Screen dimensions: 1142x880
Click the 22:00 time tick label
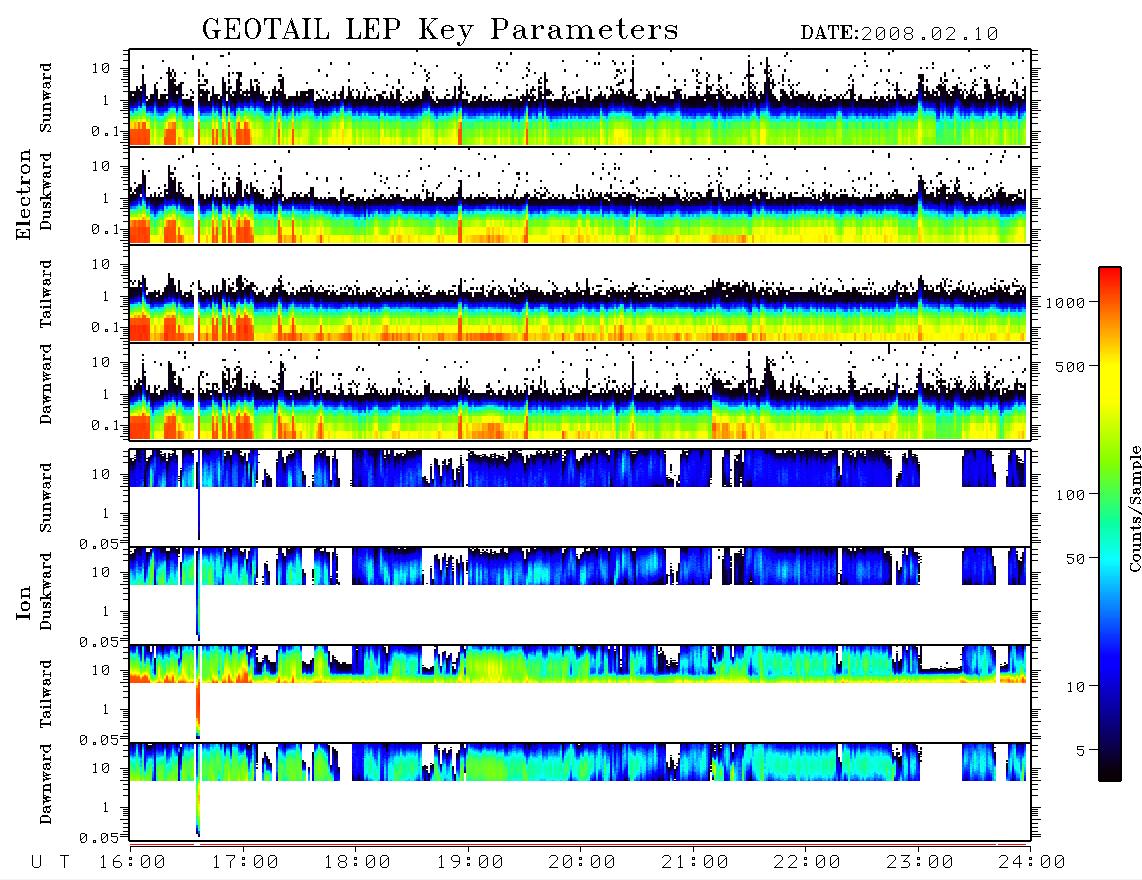pyautogui.click(x=807, y=862)
